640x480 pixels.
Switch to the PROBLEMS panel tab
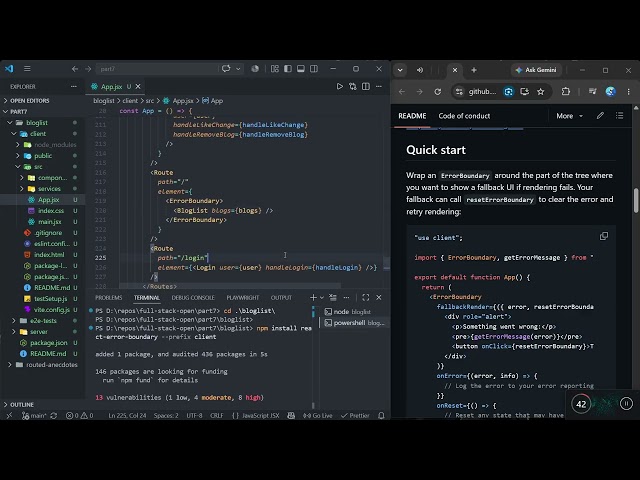point(109,298)
